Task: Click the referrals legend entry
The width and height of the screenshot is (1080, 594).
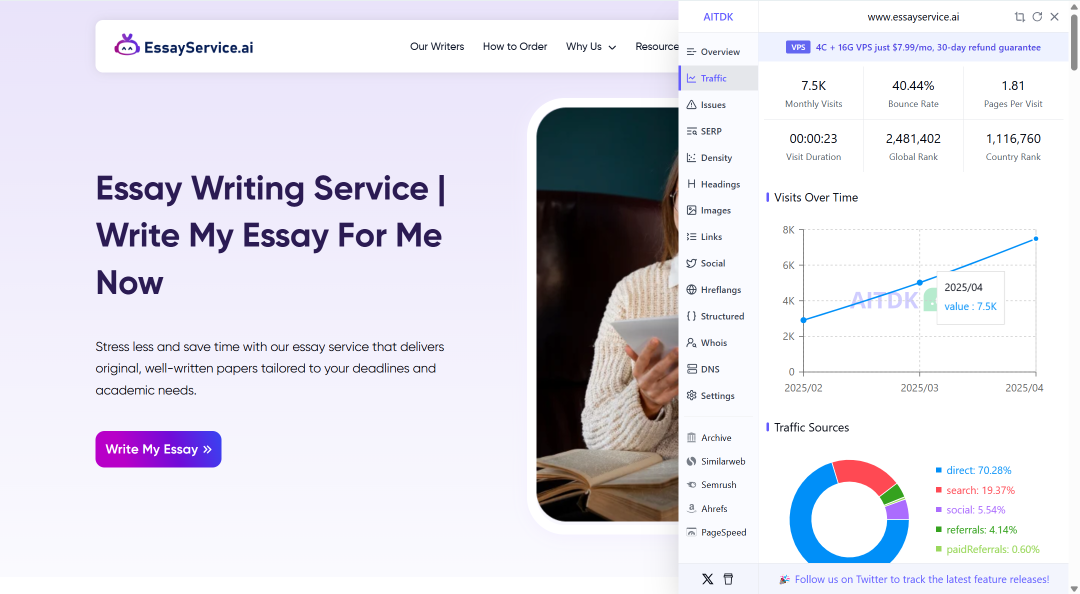Action: (x=976, y=530)
